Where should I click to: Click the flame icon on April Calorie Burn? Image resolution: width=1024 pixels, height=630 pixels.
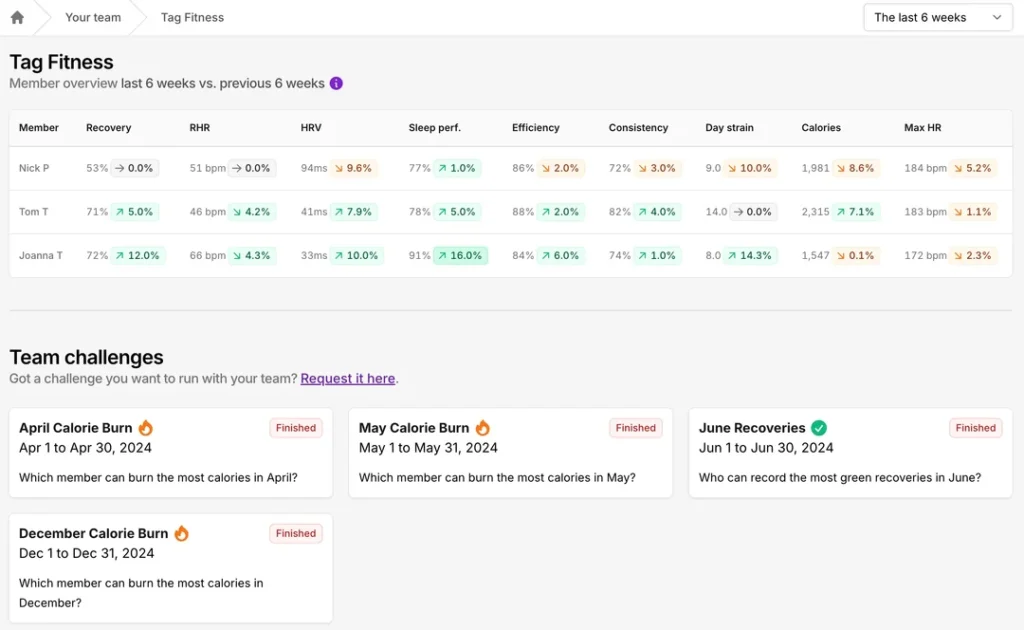[x=146, y=428]
